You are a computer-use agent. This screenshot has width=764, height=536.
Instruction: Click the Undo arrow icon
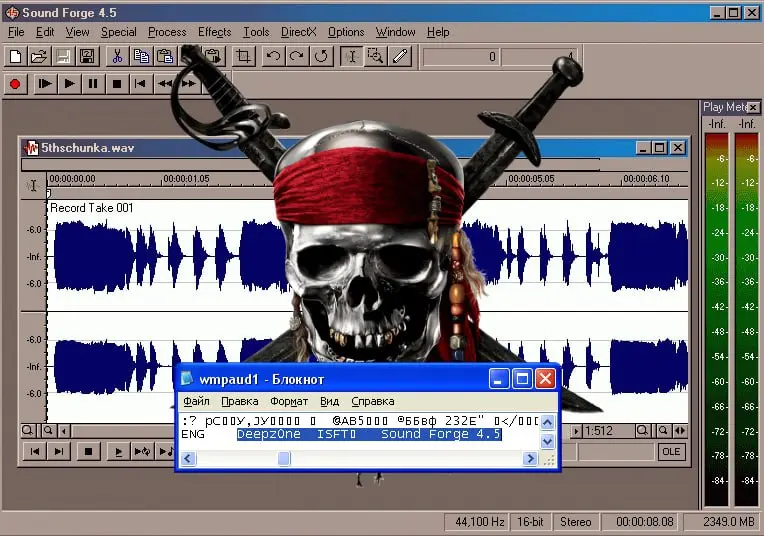point(273,57)
